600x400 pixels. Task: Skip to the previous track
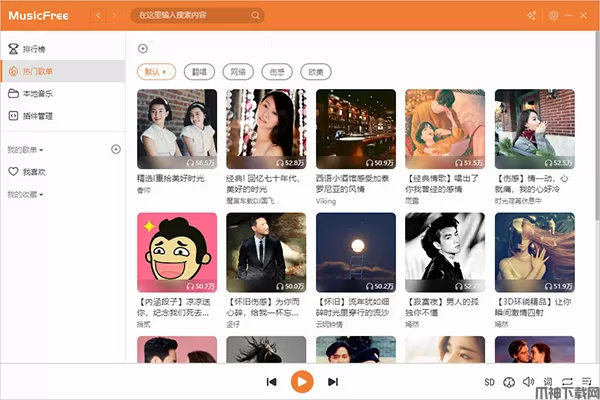tap(271, 381)
